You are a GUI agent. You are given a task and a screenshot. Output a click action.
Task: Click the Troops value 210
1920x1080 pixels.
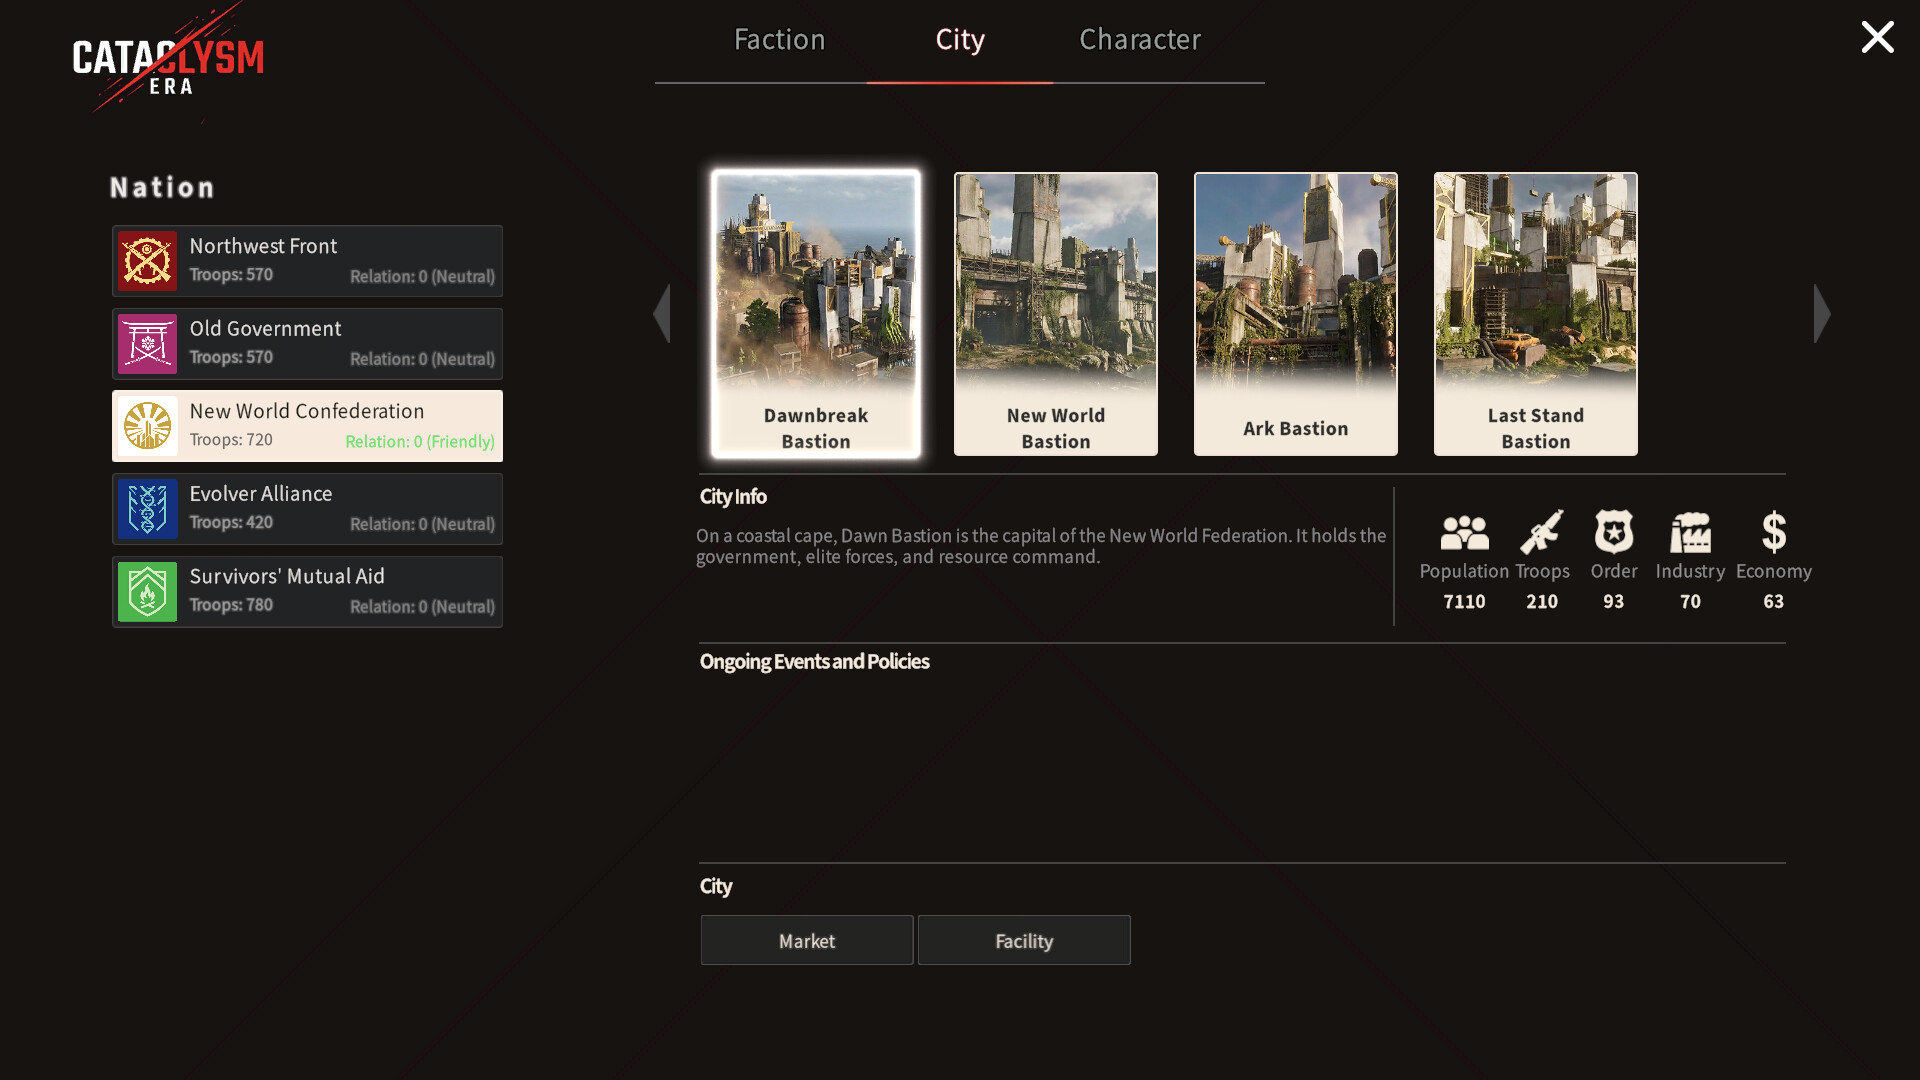1542,602
